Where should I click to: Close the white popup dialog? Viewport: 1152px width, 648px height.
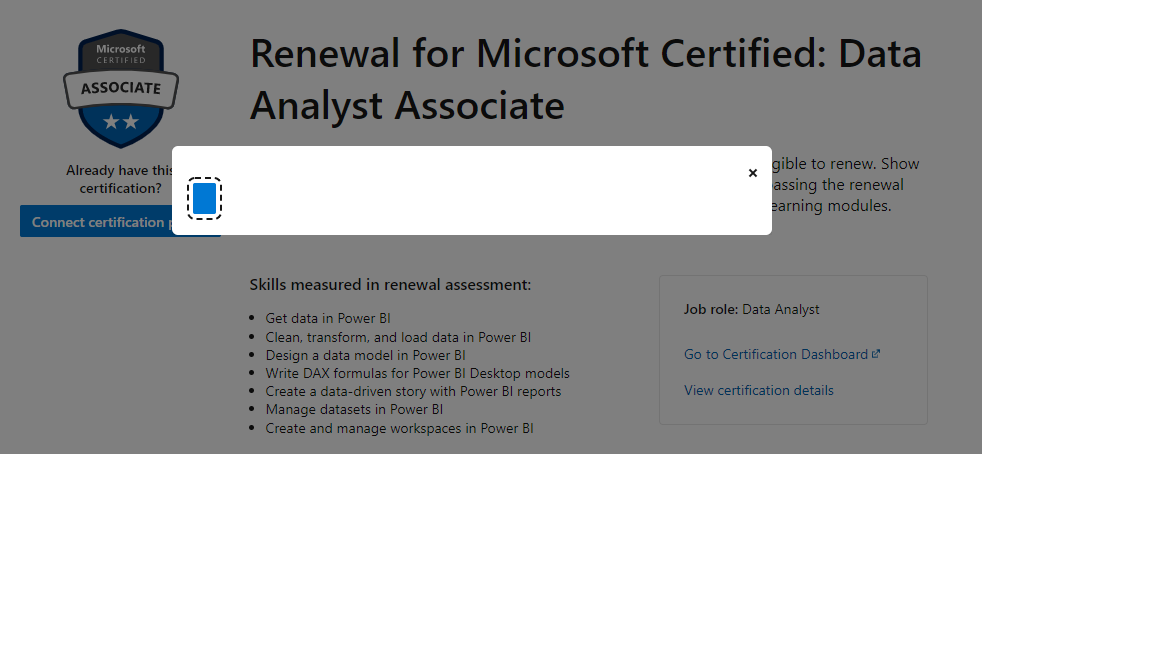[753, 172]
